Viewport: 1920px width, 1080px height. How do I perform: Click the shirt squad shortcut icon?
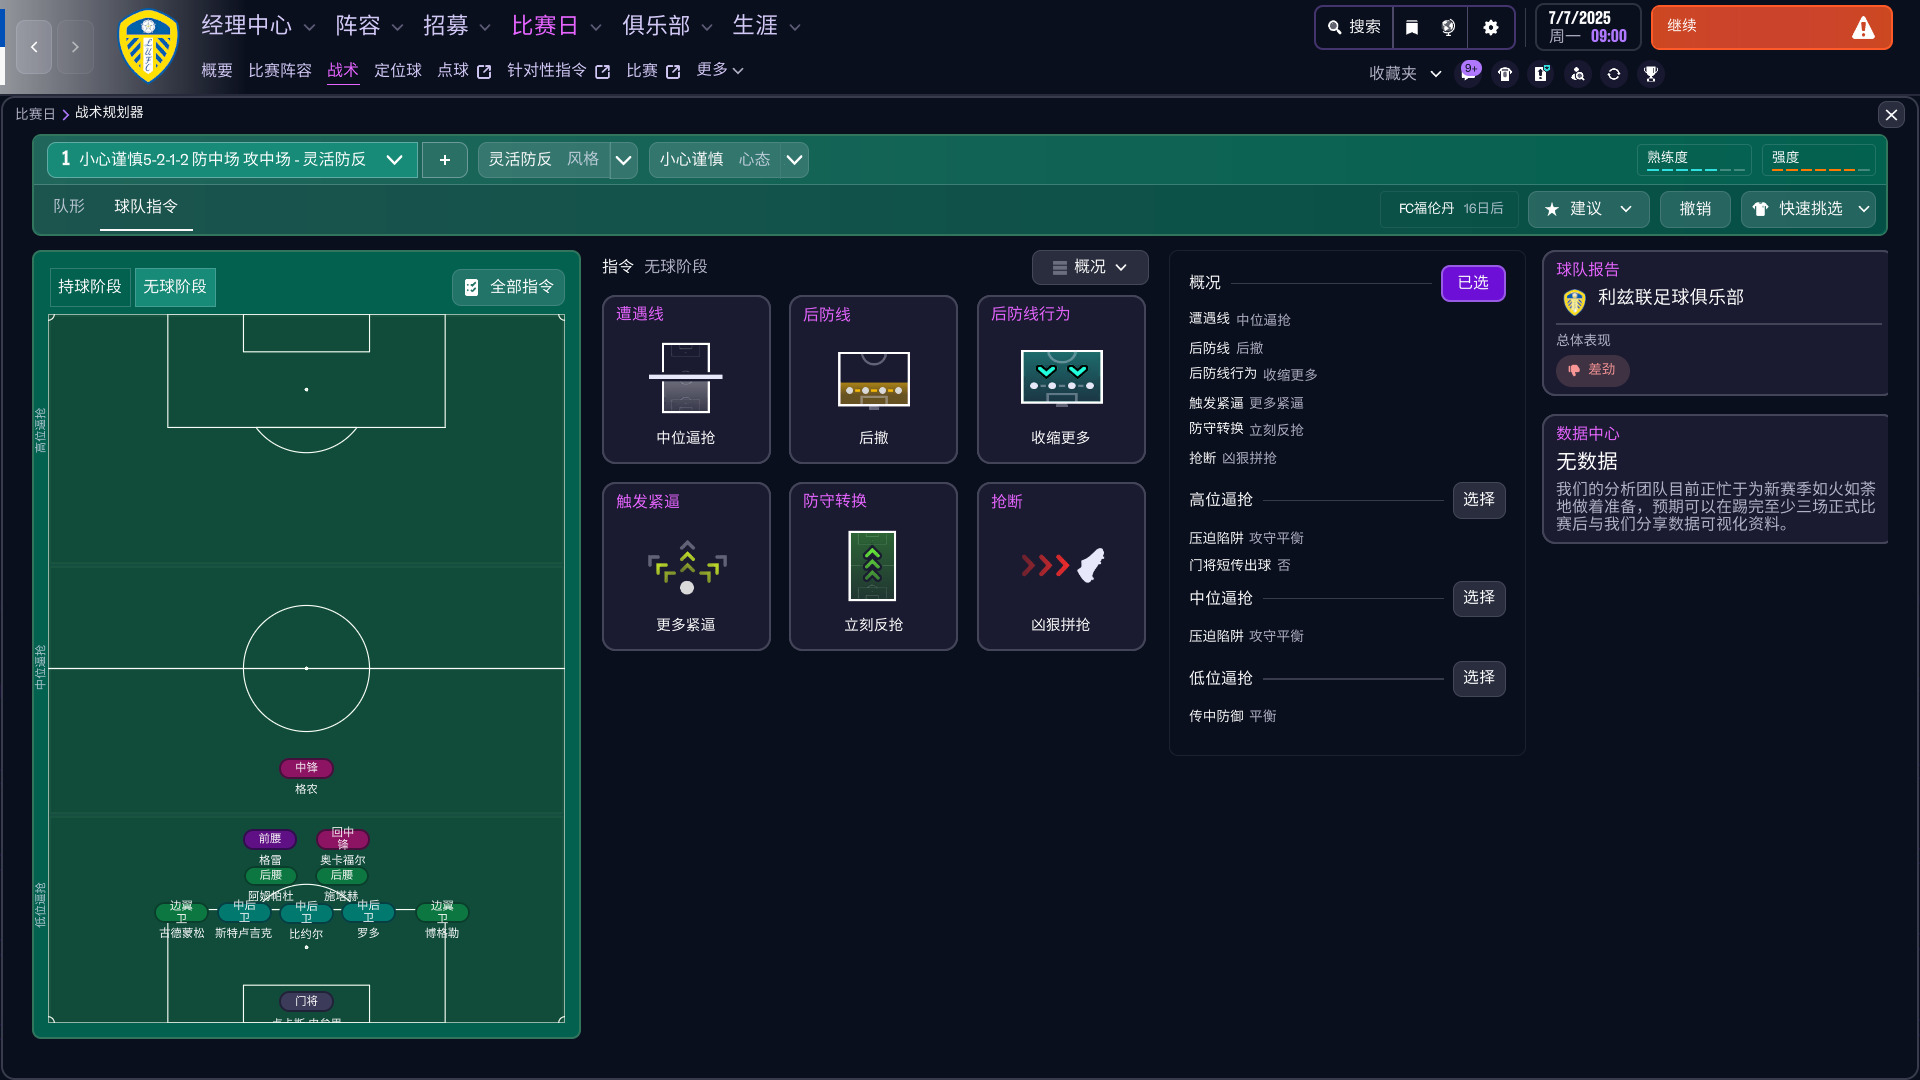(1505, 74)
